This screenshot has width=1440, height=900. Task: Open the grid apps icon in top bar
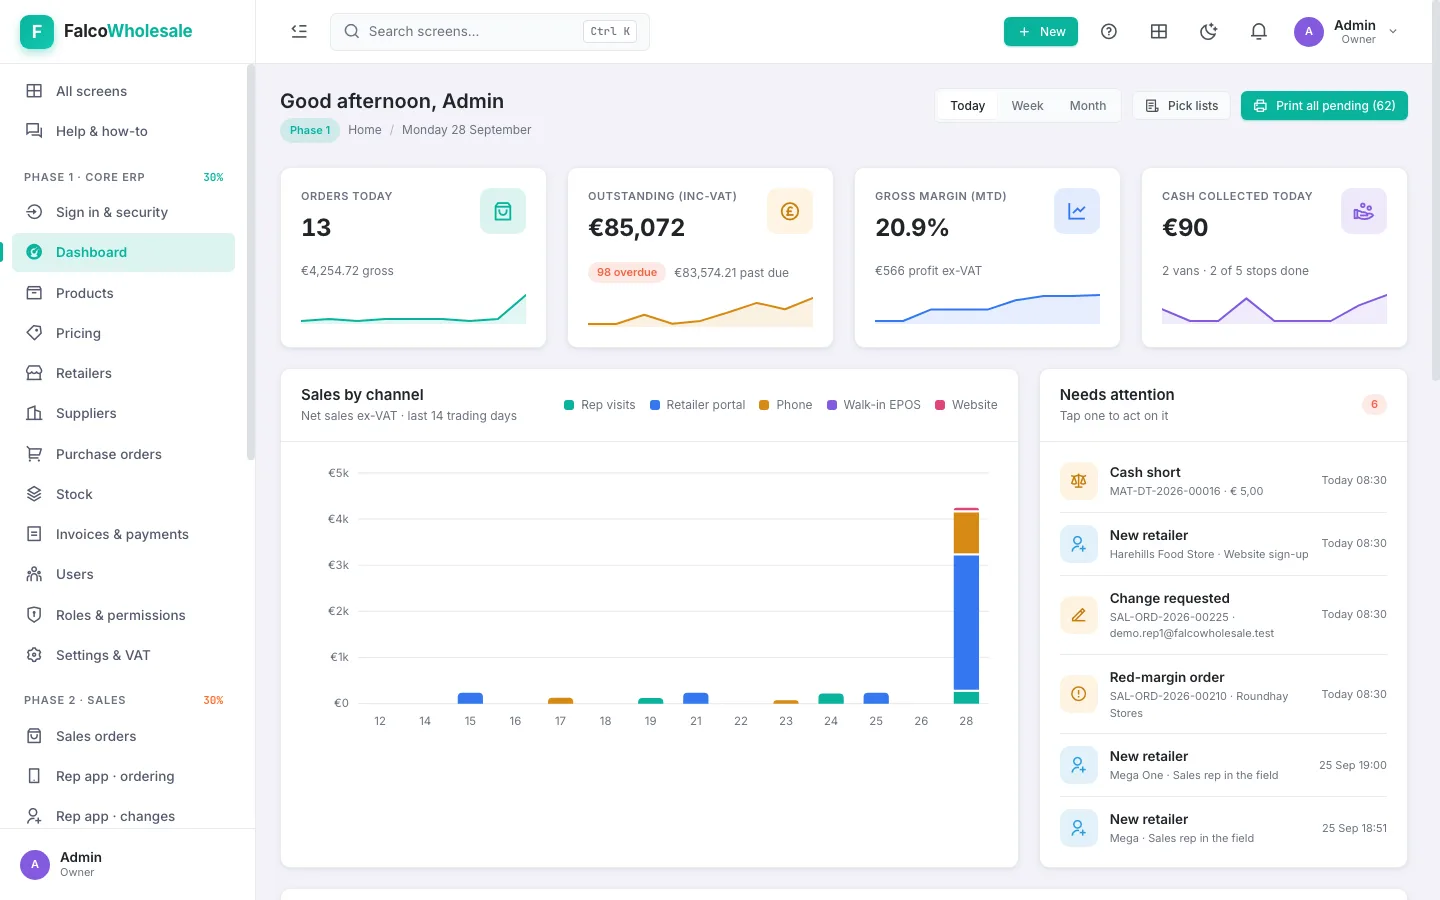[x=1159, y=31]
